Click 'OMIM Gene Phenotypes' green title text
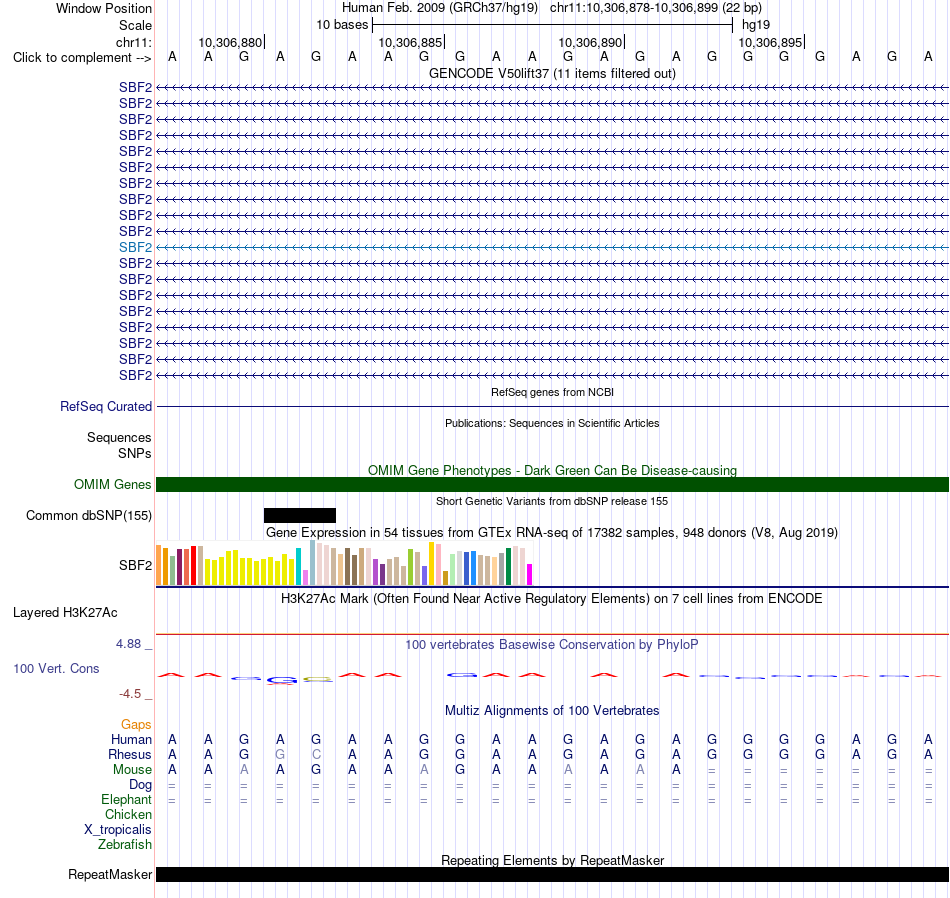Viewport: 950px width, 898px height. coord(552,470)
